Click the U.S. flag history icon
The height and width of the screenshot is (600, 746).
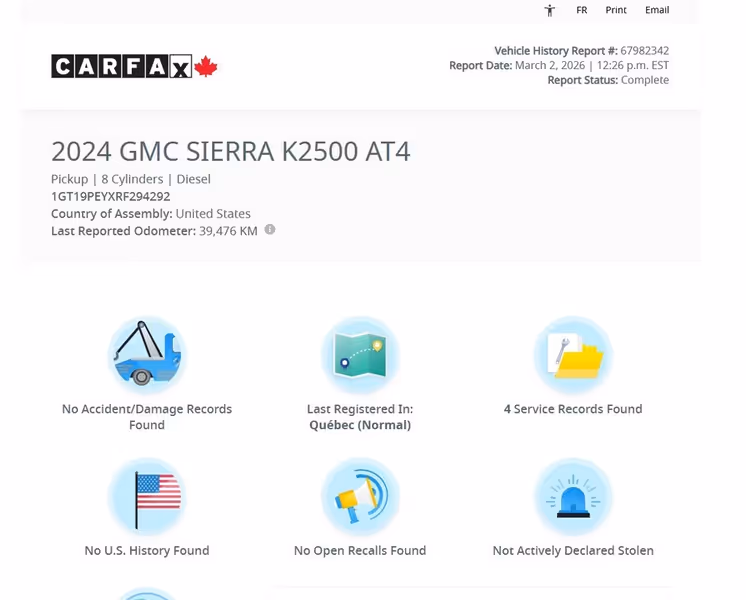point(147,497)
